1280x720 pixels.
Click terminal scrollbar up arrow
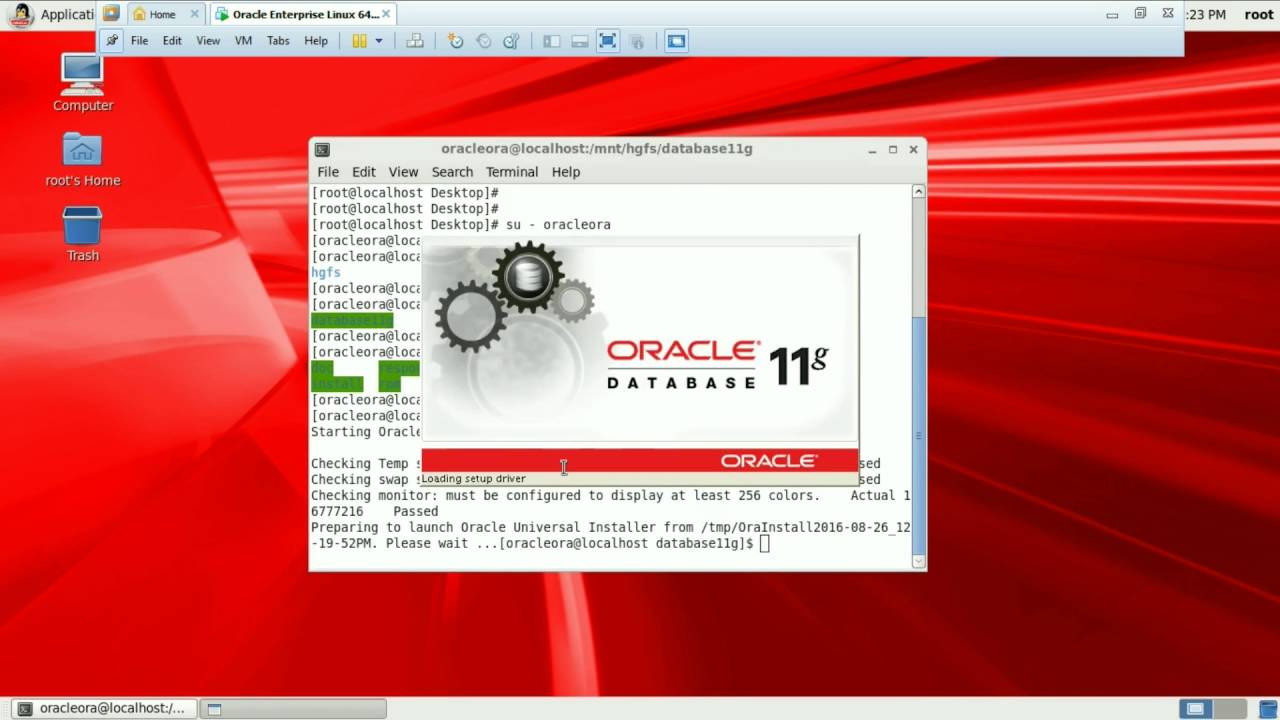click(919, 191)
